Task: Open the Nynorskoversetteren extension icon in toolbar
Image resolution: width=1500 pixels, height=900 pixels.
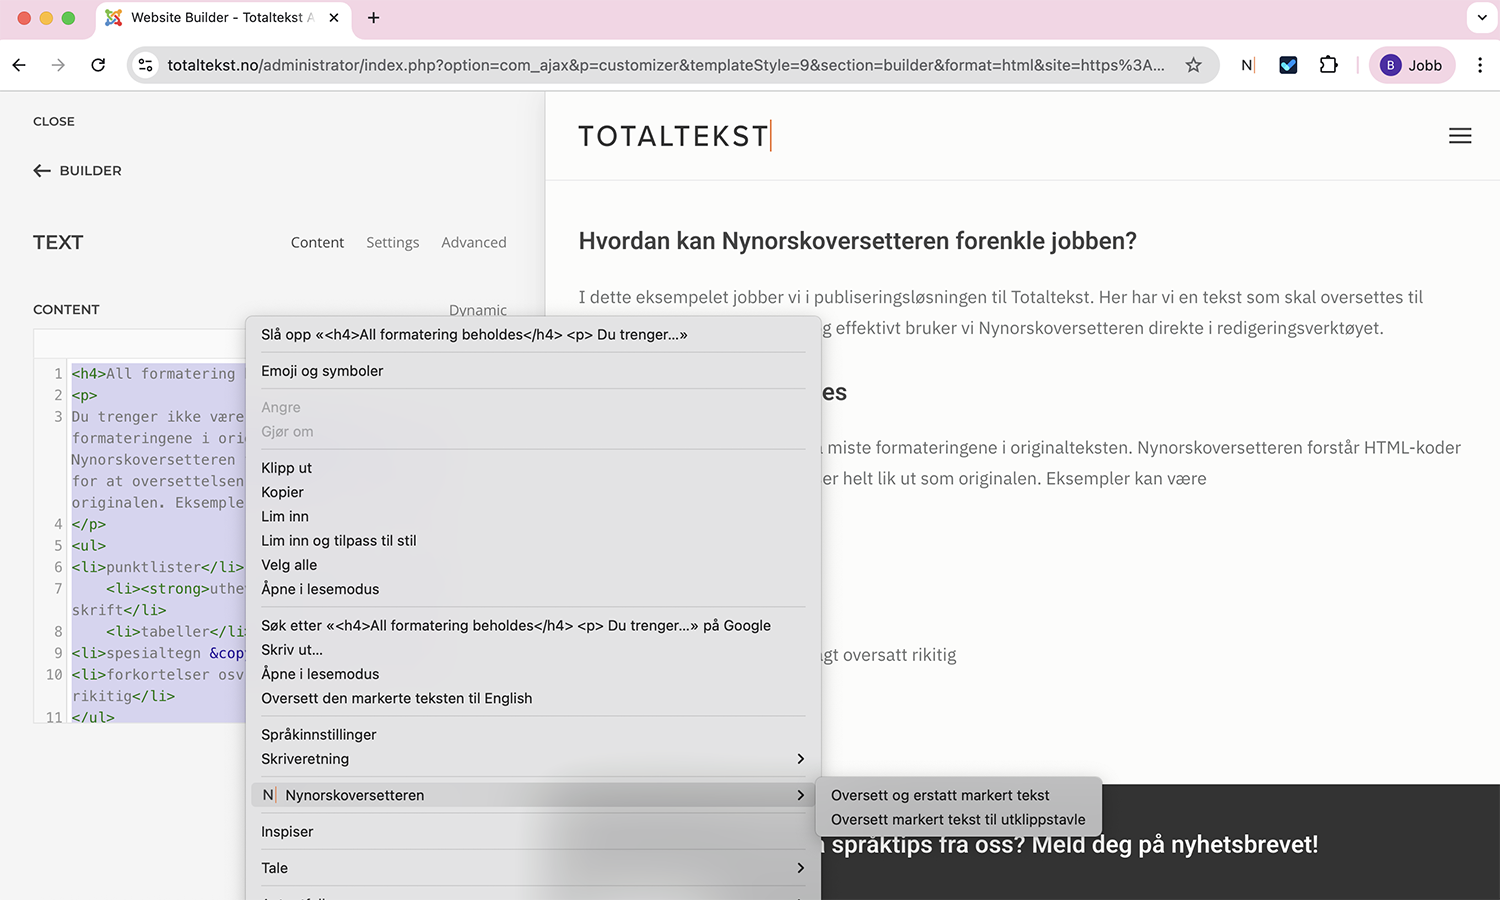Action: click(x=1247, y=65)
